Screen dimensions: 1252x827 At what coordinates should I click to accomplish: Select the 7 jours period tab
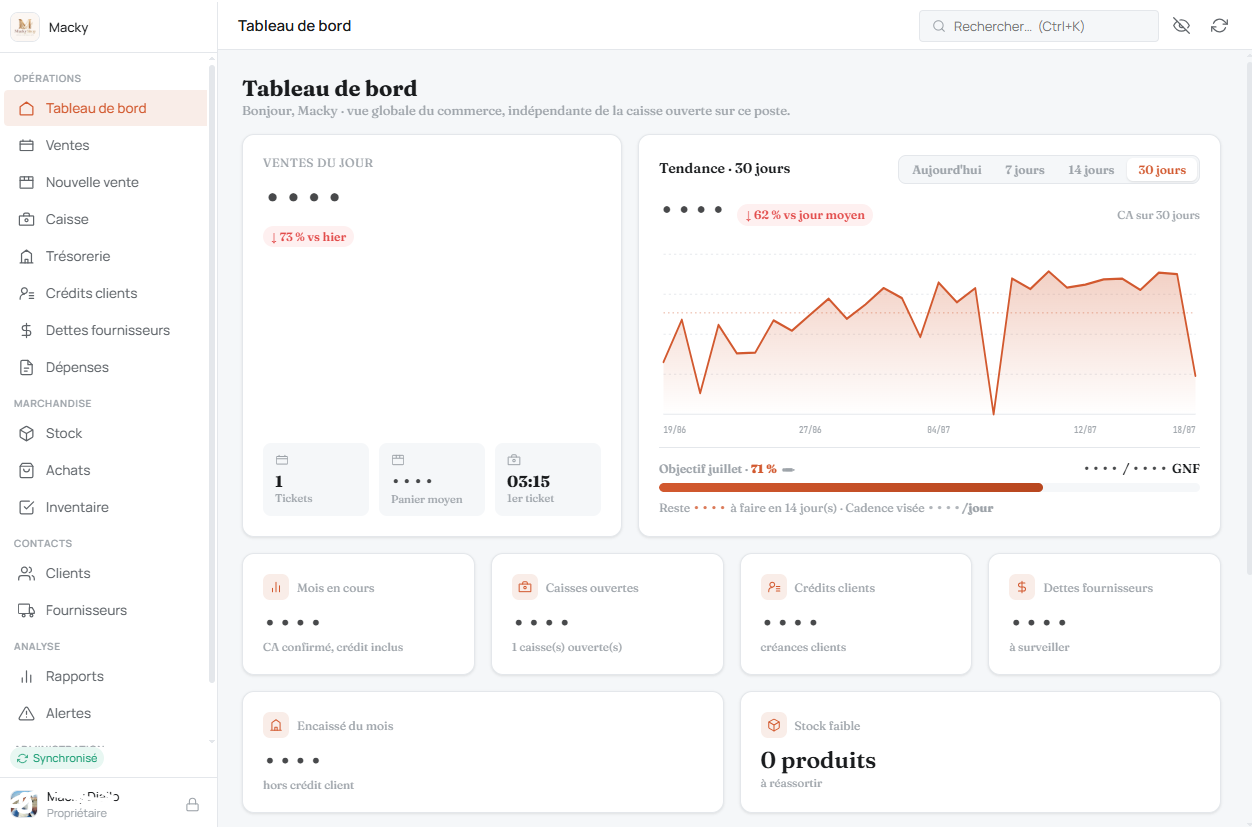point(1024,170)
